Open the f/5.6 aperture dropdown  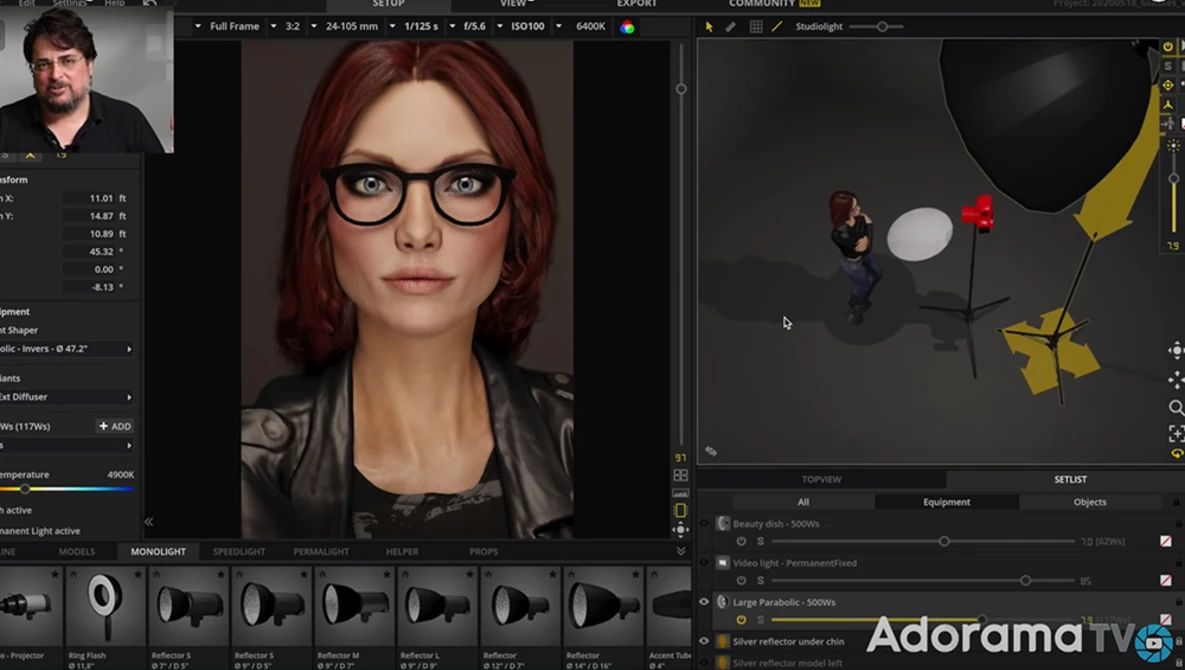(x=469, y=26)
